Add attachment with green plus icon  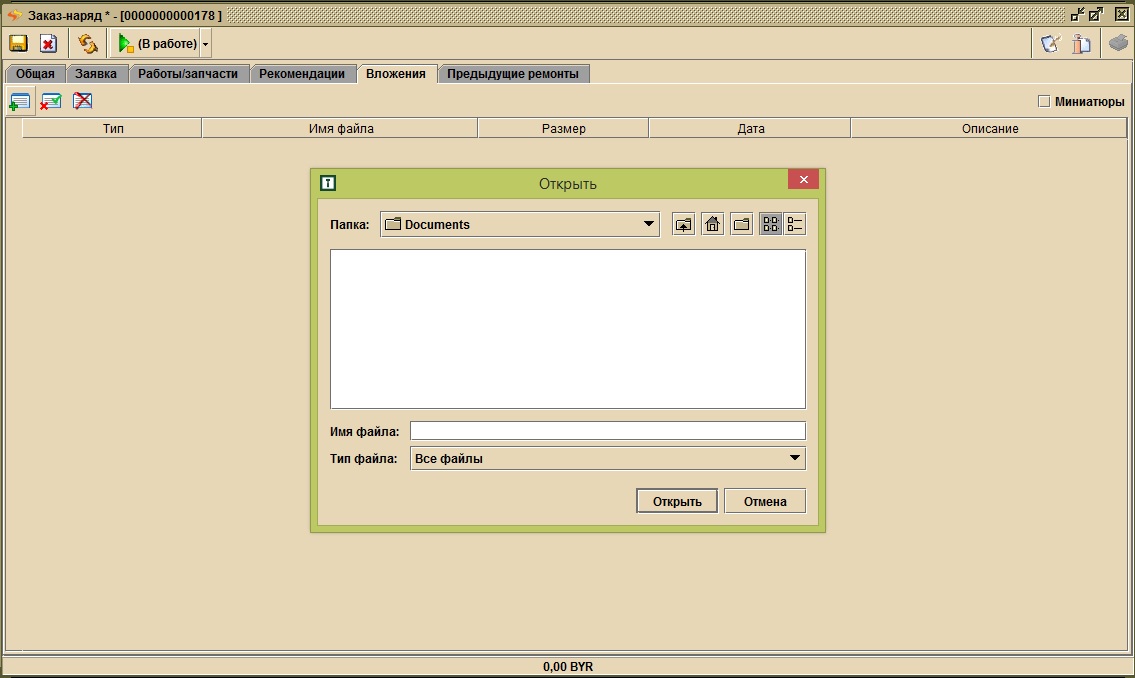coord(20,101)
